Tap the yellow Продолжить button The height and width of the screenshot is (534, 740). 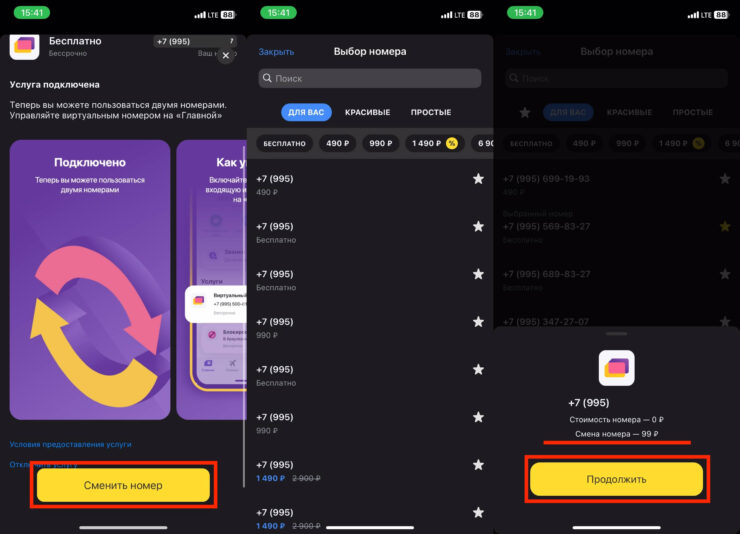point(616,479)
